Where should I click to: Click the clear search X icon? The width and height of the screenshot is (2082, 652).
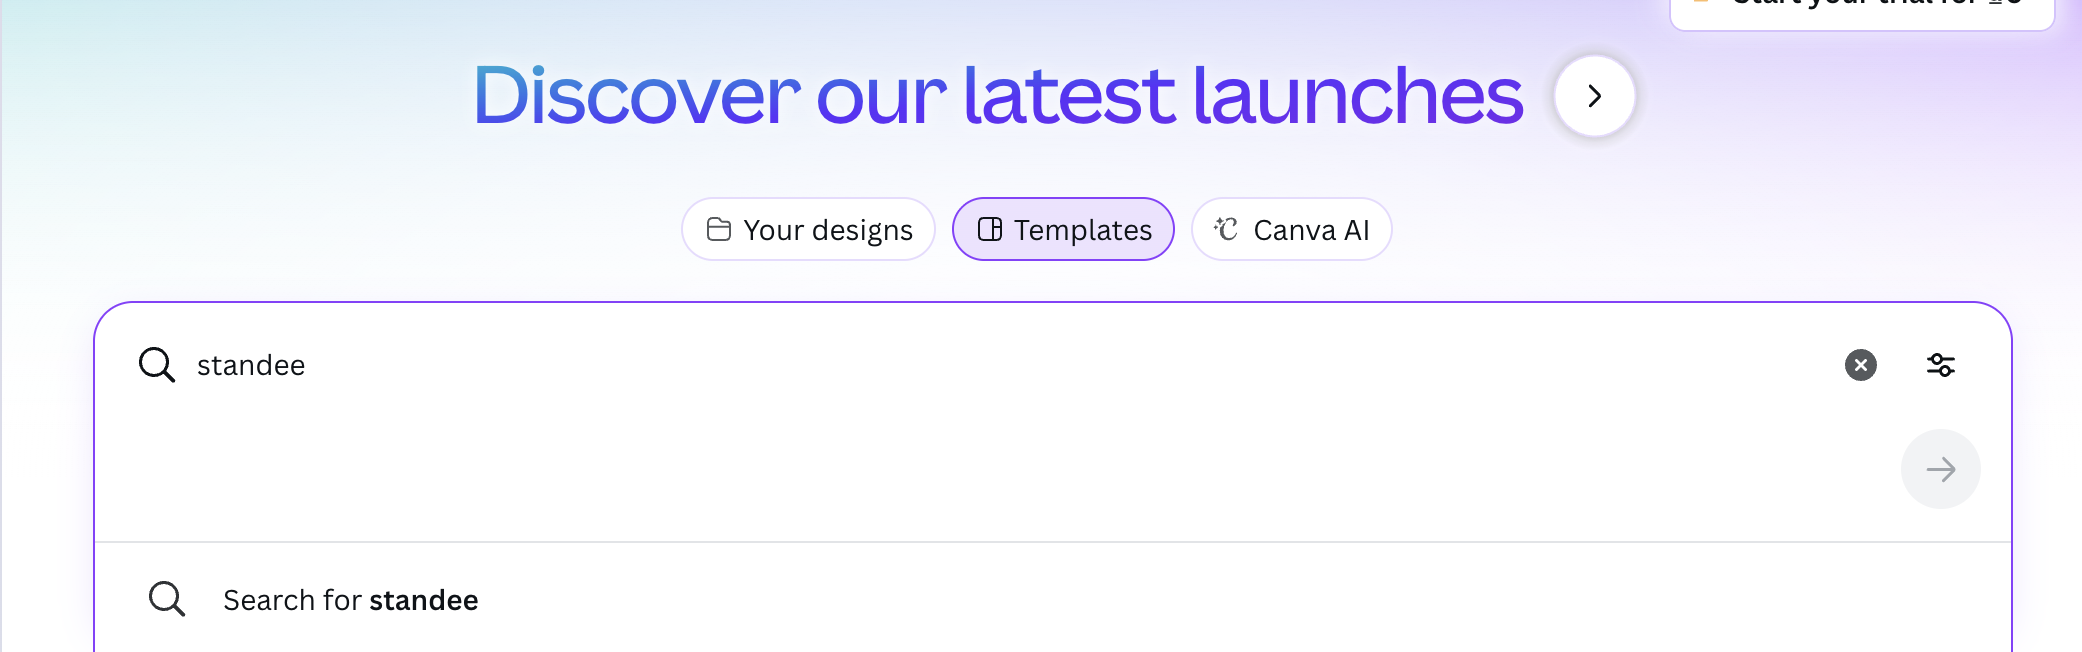point(1860,365)
